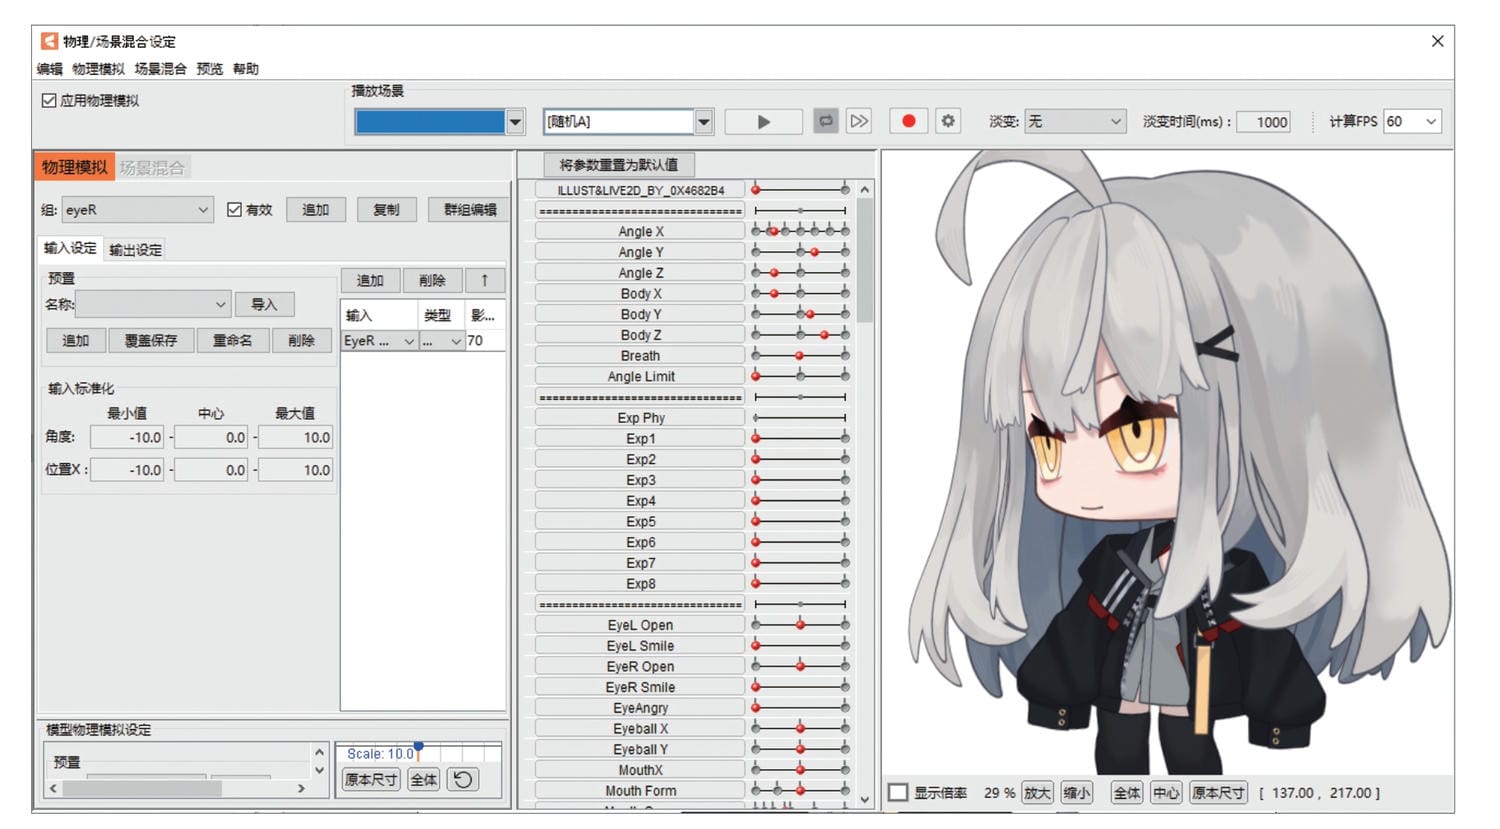Select the orange 物理模拟 tab
This screenshot has height=829, width=1500.
click(x=75, y=167)
